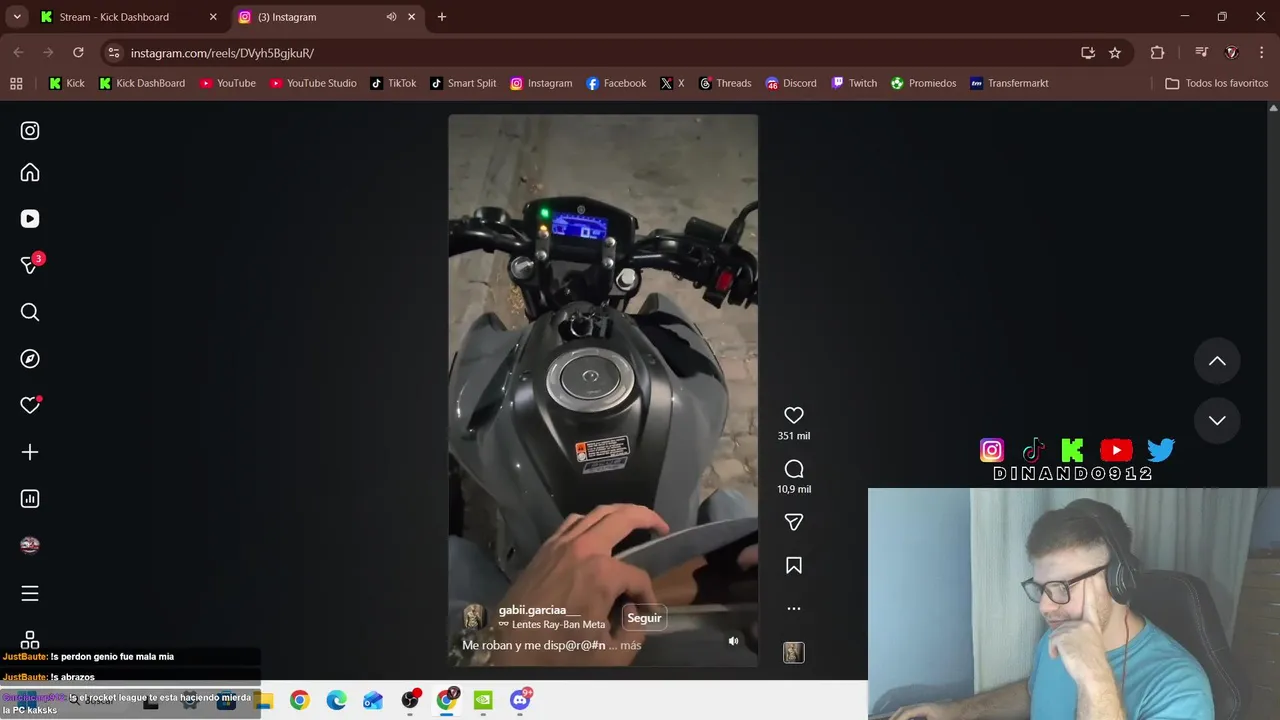
Task: Open the hamburger More menu in sidebar
Action: 30,594
